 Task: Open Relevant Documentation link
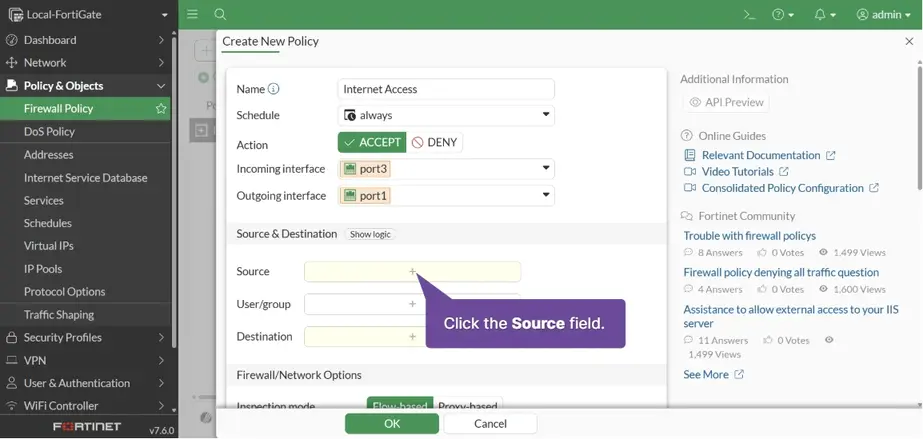pyautogui.click(x=760, y=155)
